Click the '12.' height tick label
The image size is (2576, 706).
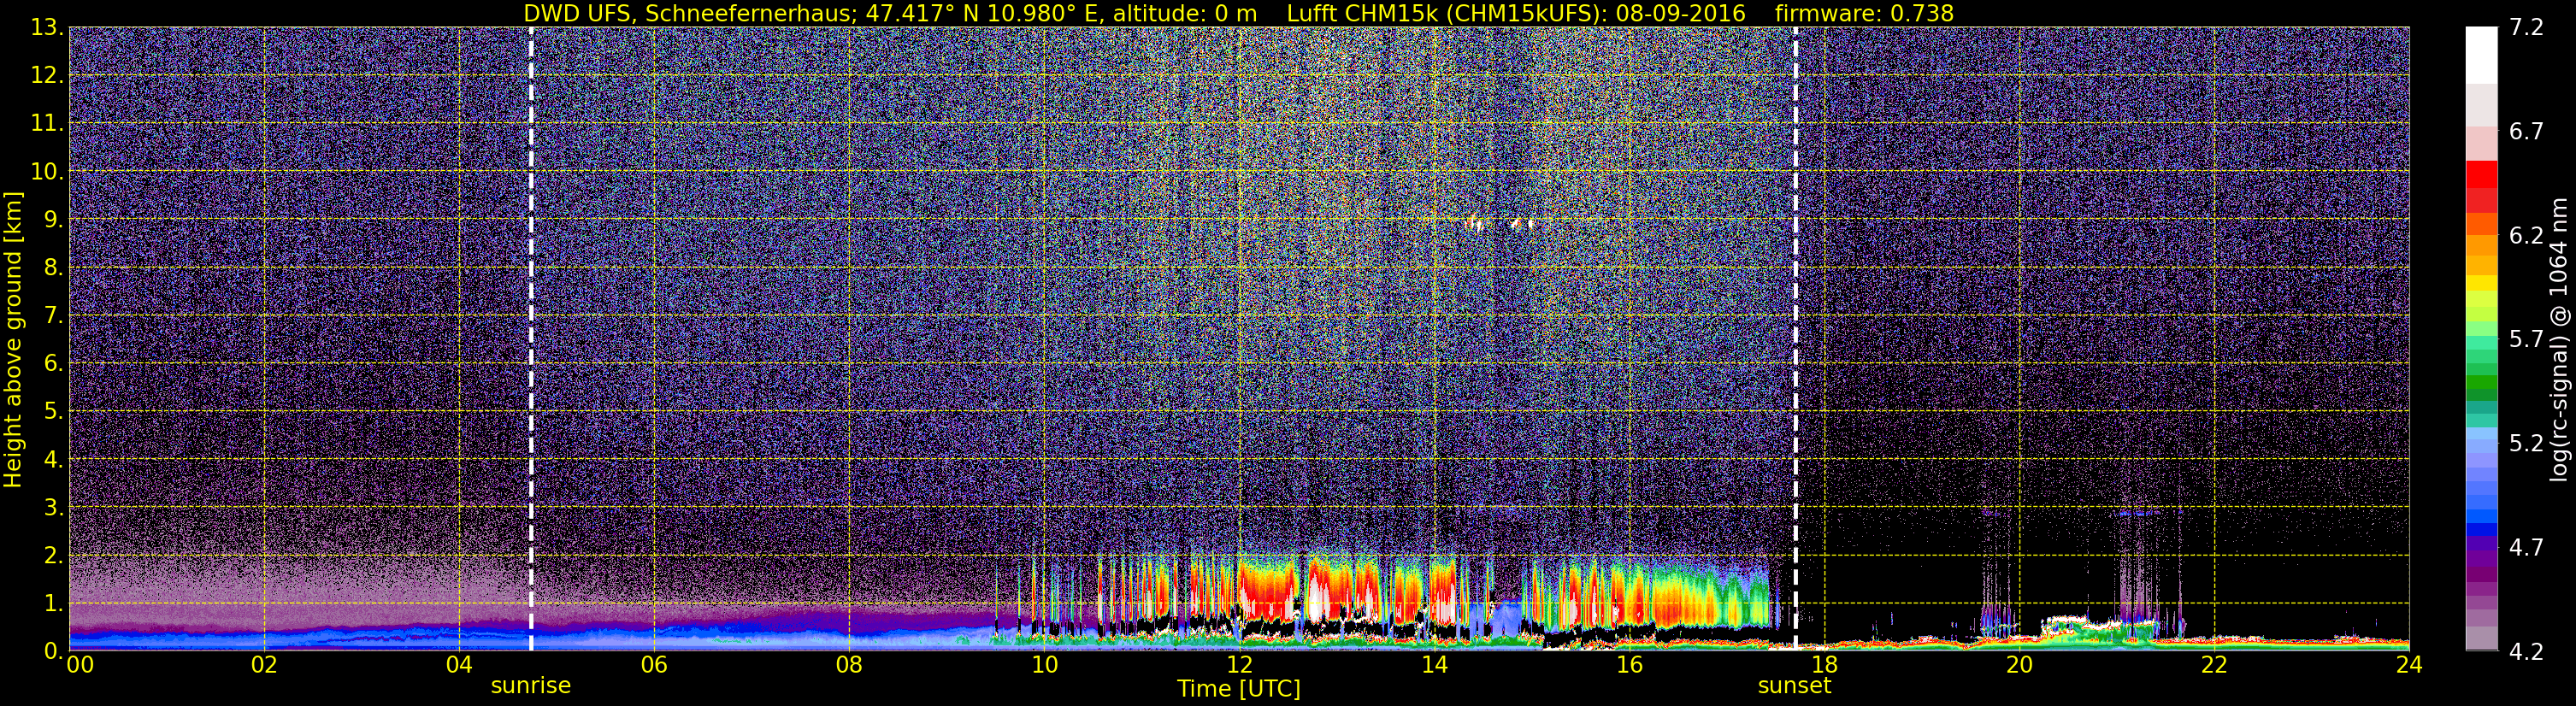click(47, 75)
